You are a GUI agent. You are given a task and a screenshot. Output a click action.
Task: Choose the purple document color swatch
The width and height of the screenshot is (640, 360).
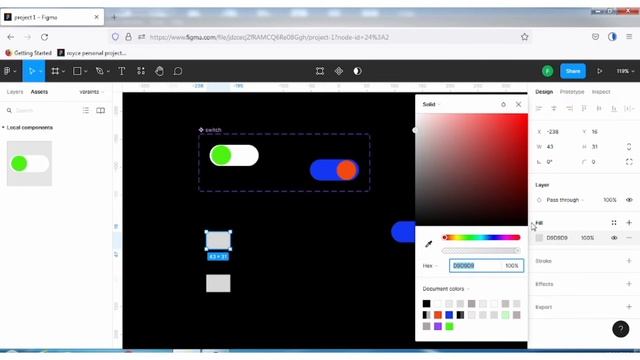(x=438, y=326)
